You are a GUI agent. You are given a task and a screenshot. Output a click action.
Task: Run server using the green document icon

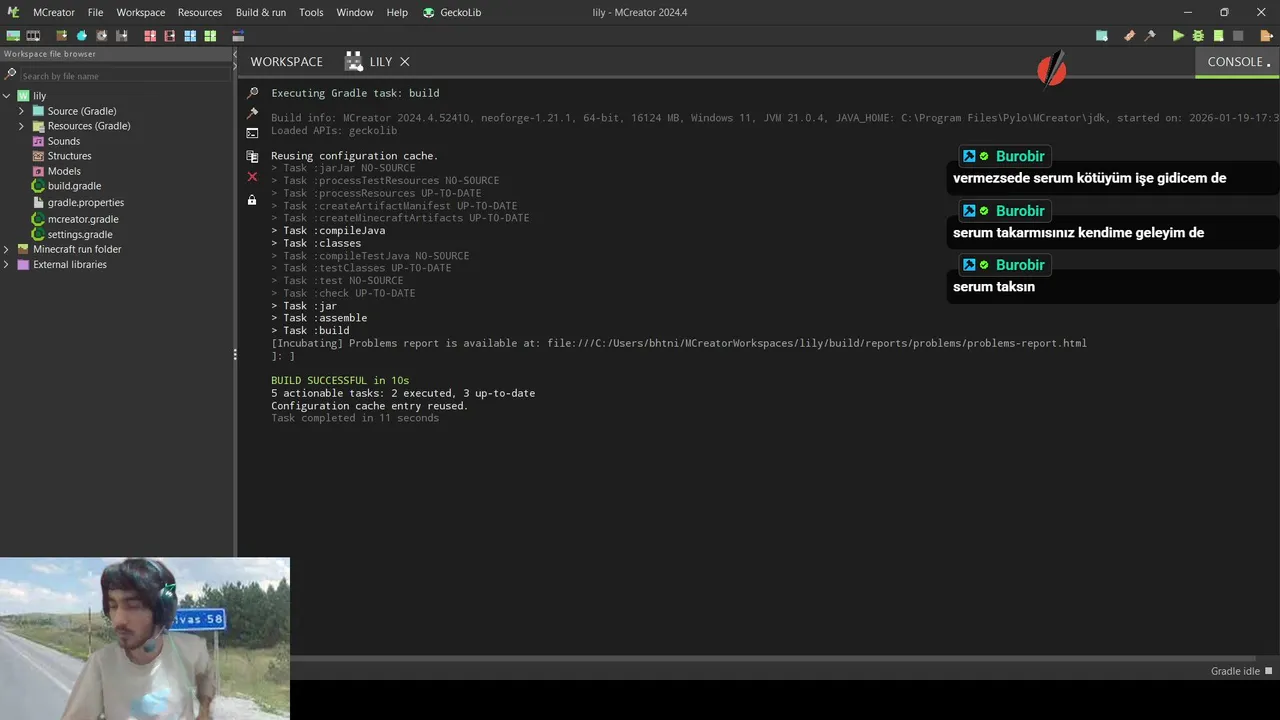click(1218, 36)
